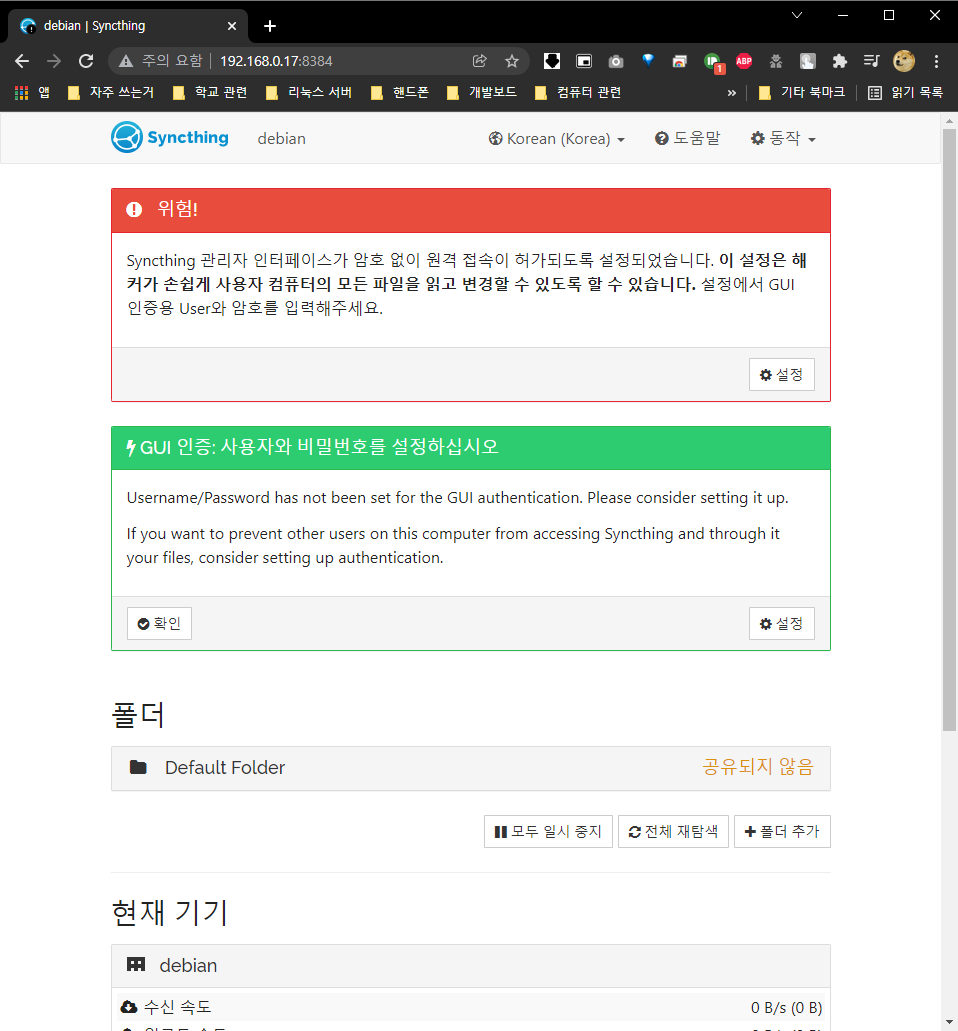Click the gray figure extension icon
The height and width of the screenshot is (1031, 958).
coord(776,61)
